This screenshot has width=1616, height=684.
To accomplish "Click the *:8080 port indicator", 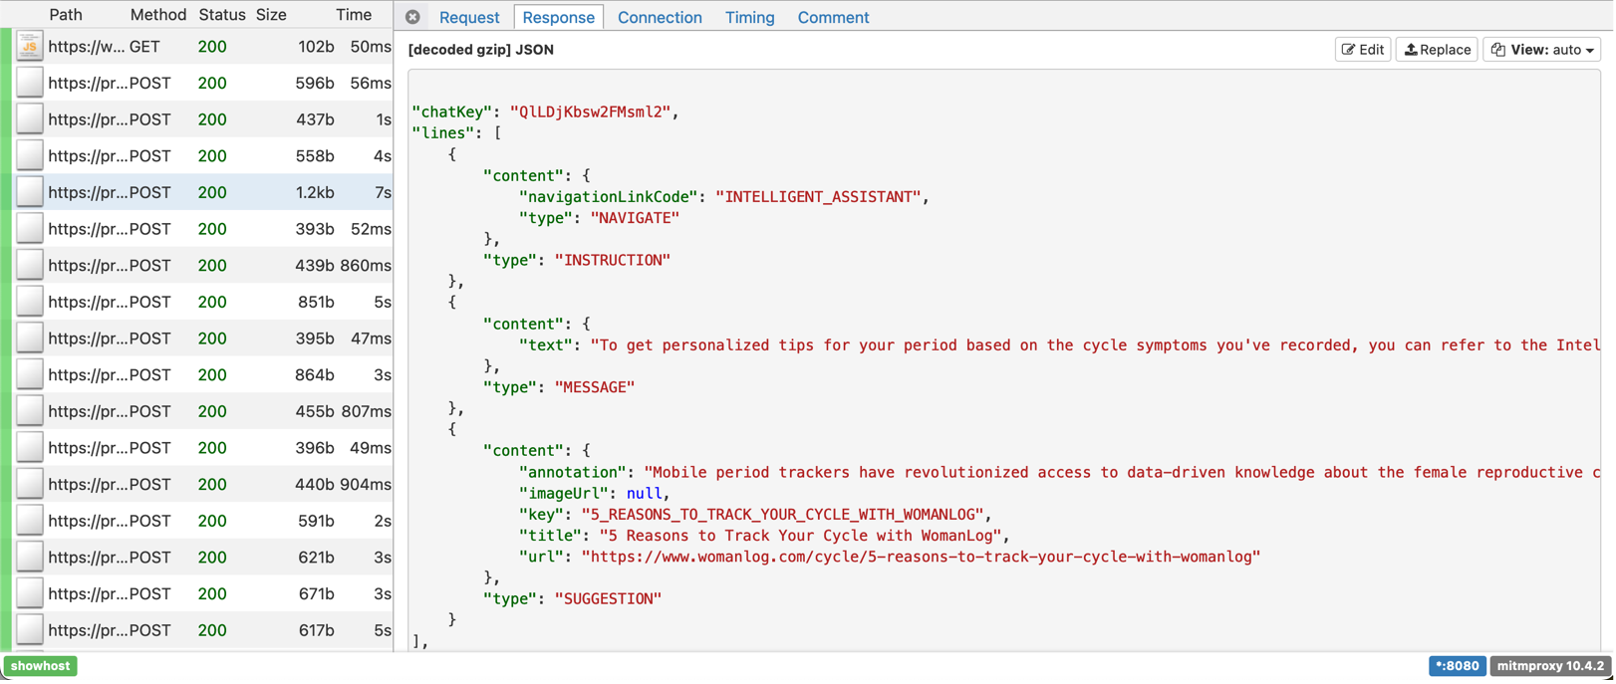I will click(x=1456, y=666).
